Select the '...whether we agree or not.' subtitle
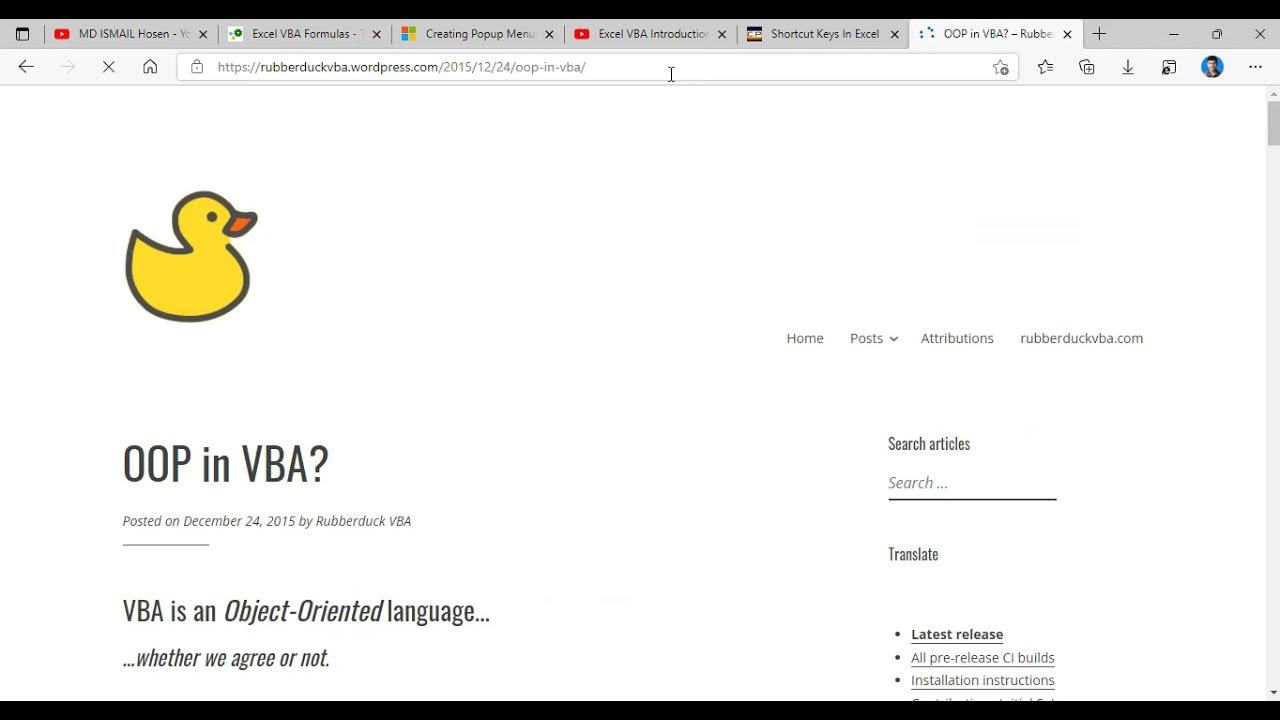This screenshot has width=1280, height=720. tap(226, 658)
